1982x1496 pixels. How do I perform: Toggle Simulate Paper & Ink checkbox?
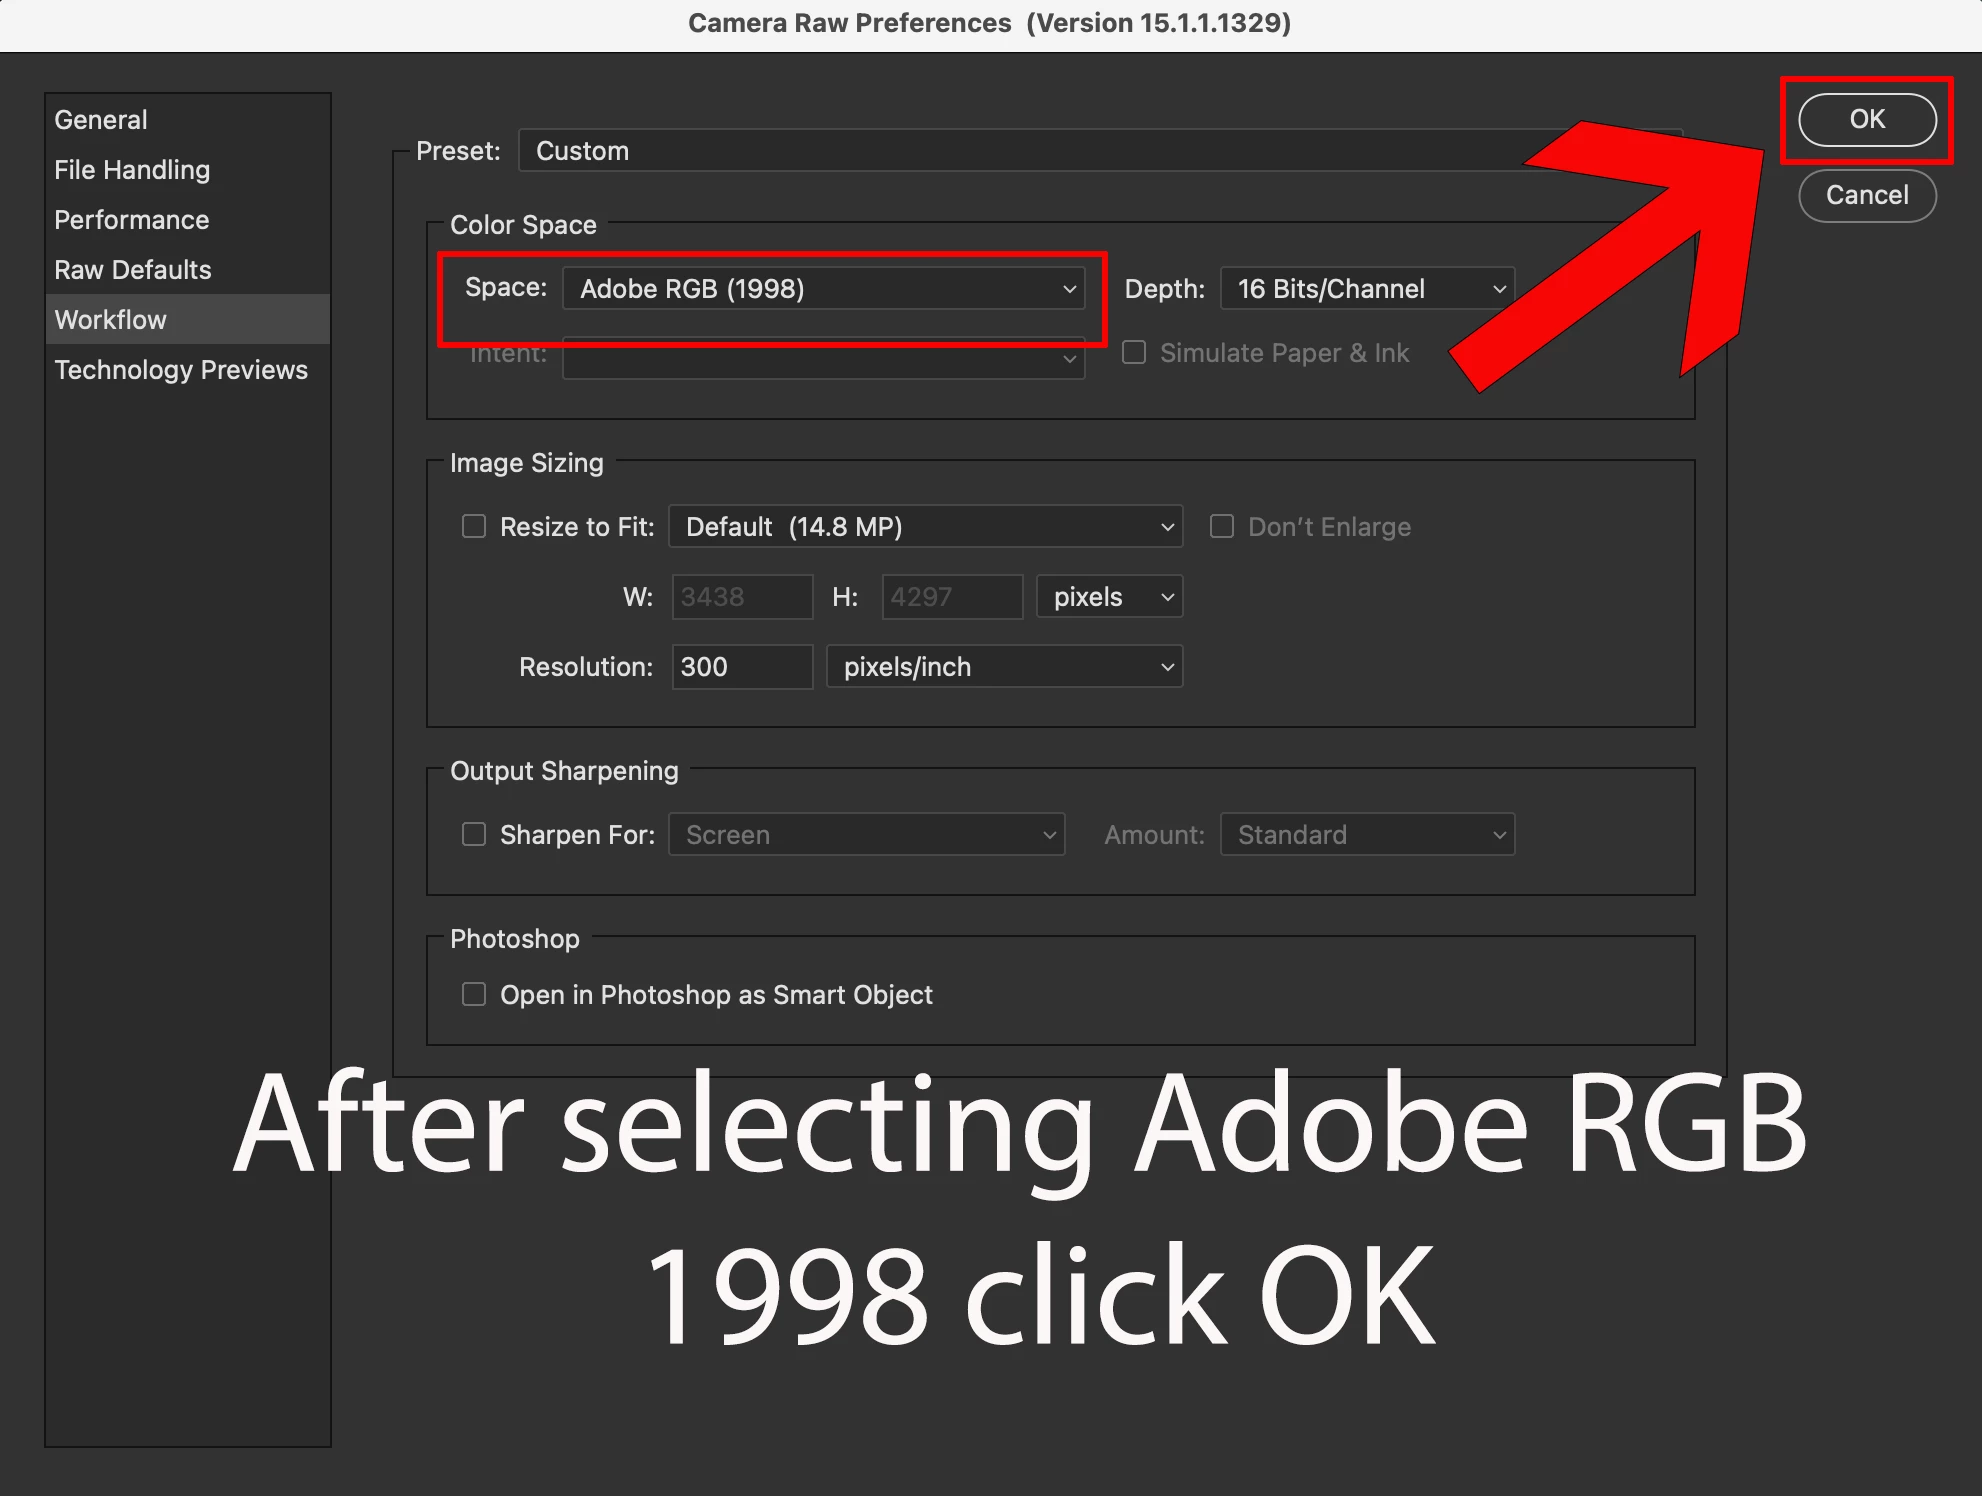click(x=1134, y=353)
